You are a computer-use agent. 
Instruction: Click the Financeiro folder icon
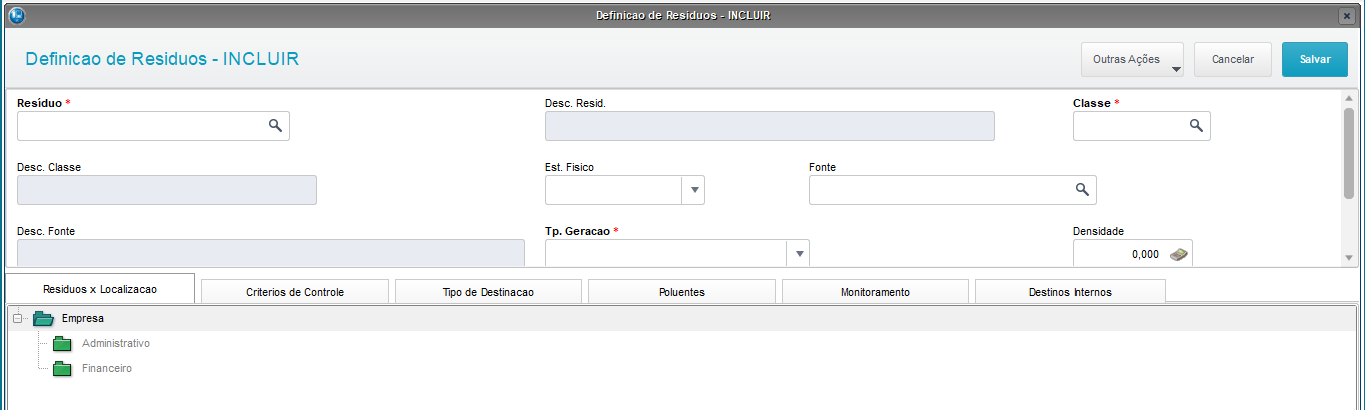pos(63,369)
